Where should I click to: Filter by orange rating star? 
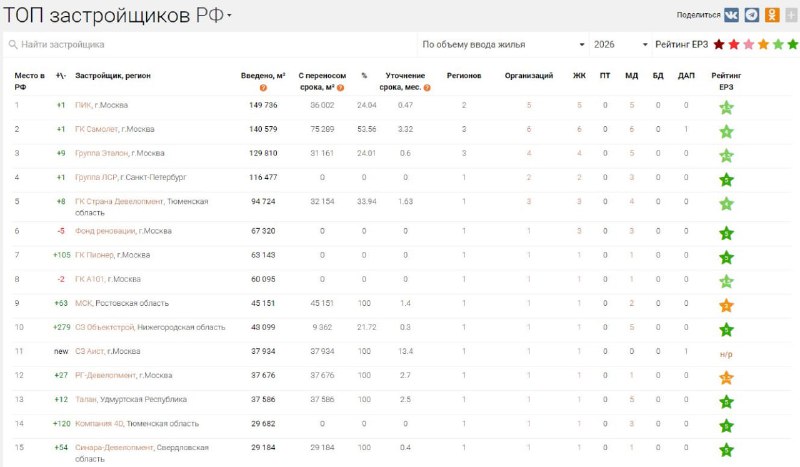click(x=763, y=44)
